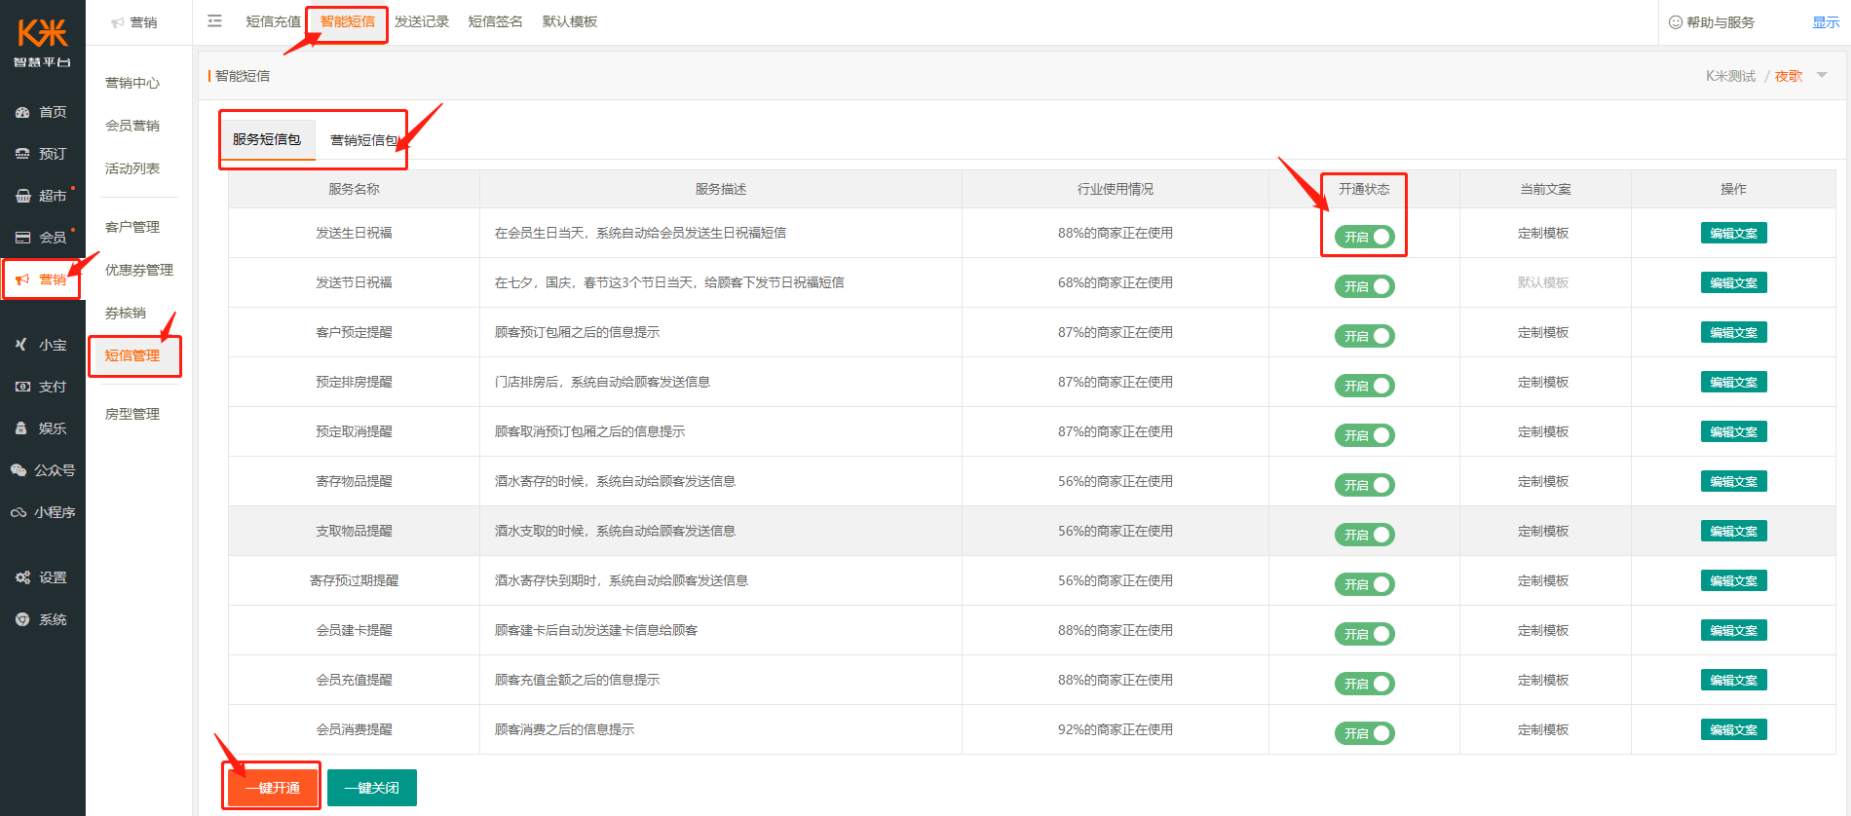Open the 超市 shop sidebar icon
Image resolution: width=1851 pixels, height=816 pixels.
[22, 196]
